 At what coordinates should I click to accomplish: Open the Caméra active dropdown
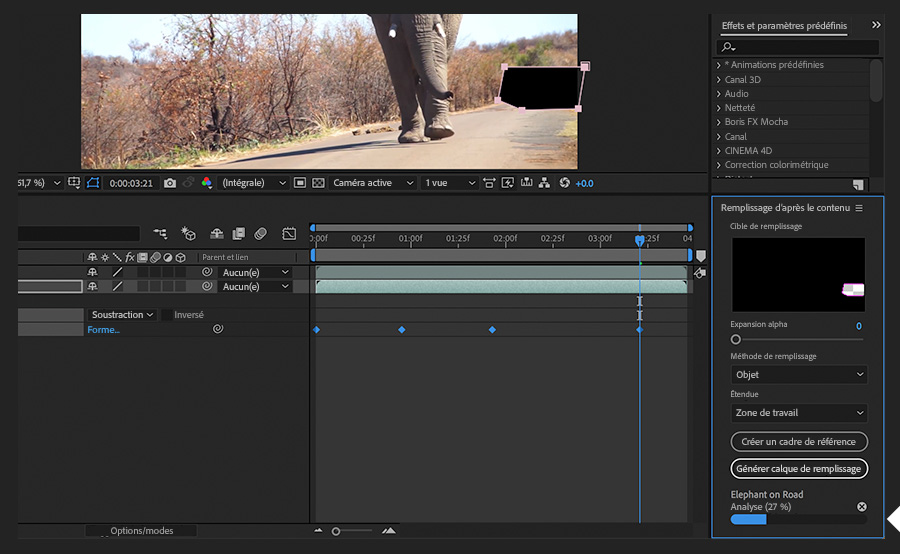[x=373, y=183]
